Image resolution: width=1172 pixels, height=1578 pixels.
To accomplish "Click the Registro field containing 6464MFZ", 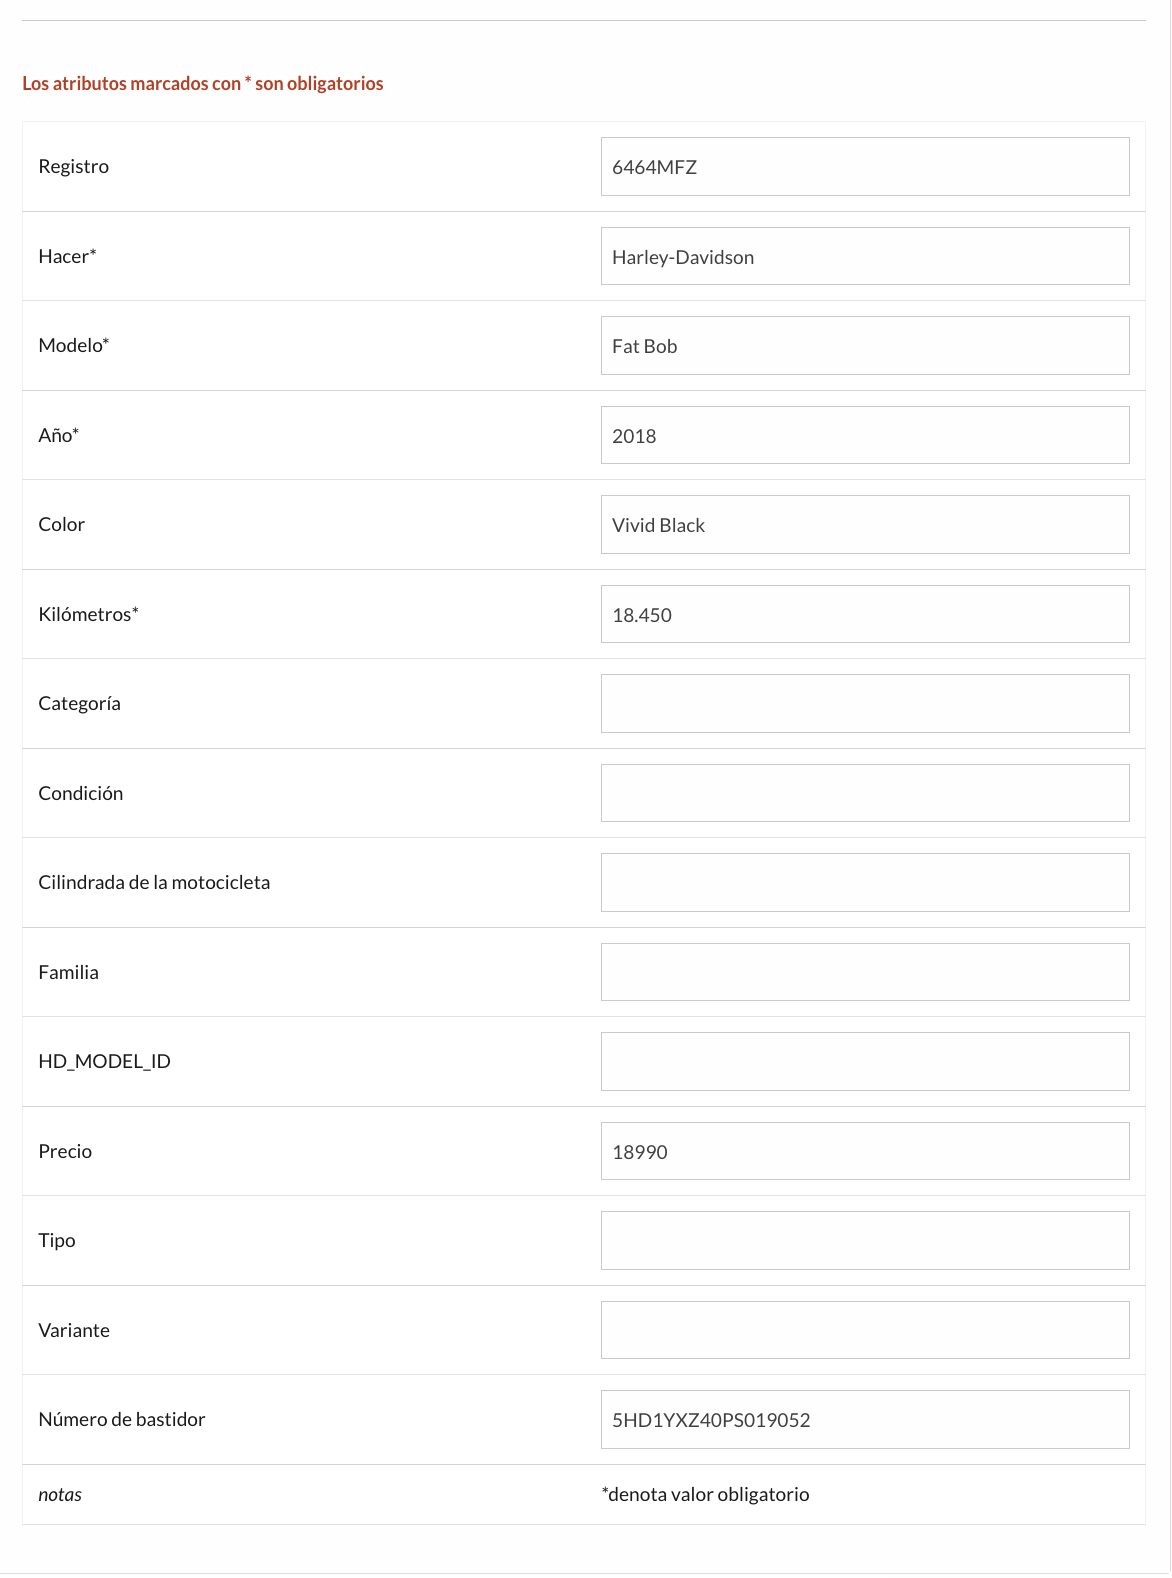I will [x=864, y=166].
